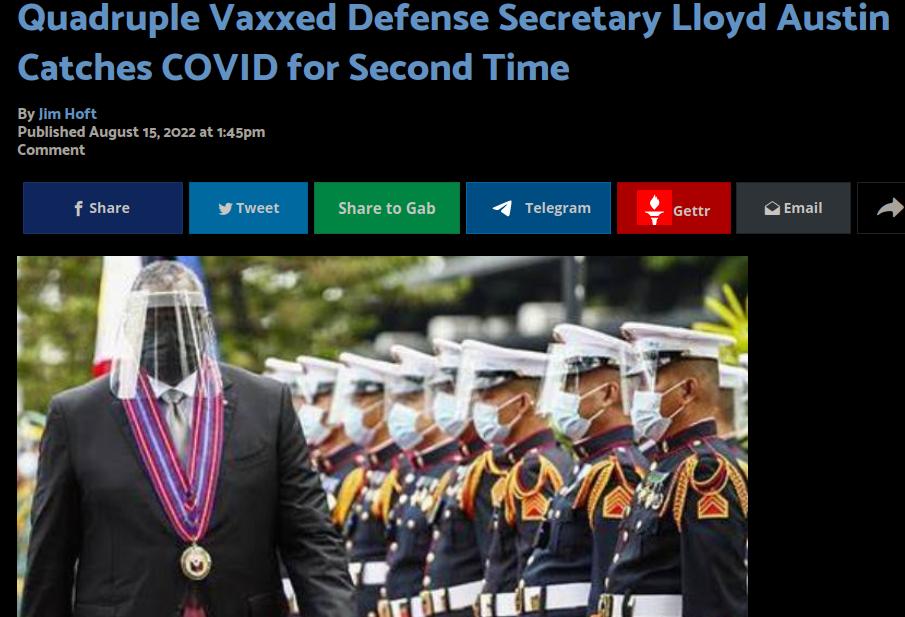
Task: Click the Email envelope icon
Action: coord(772,208)
